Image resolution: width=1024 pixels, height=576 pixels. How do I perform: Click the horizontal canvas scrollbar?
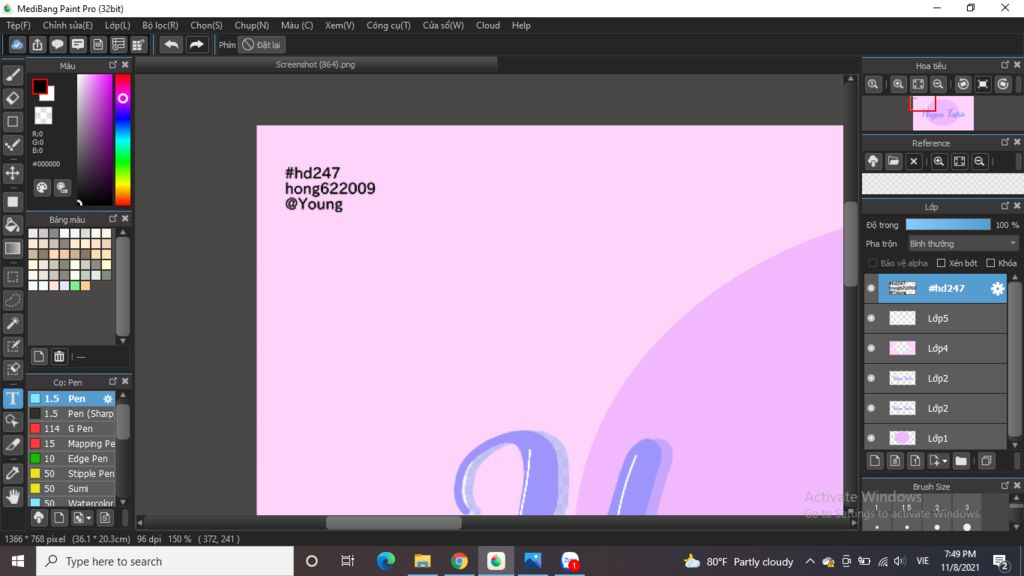click(394, 522)
